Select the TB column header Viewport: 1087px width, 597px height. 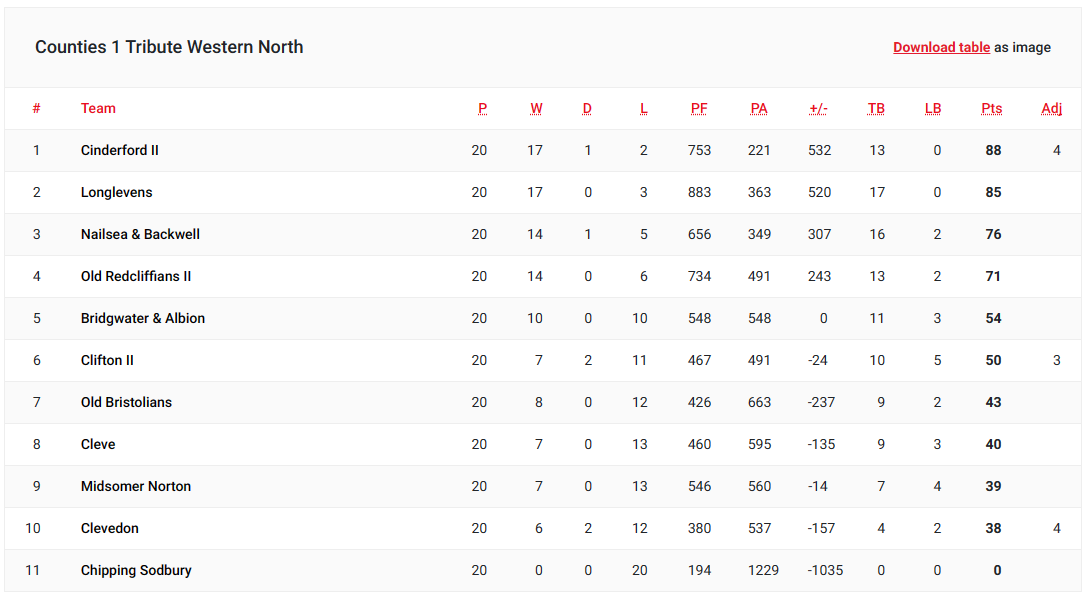point(876,108)
